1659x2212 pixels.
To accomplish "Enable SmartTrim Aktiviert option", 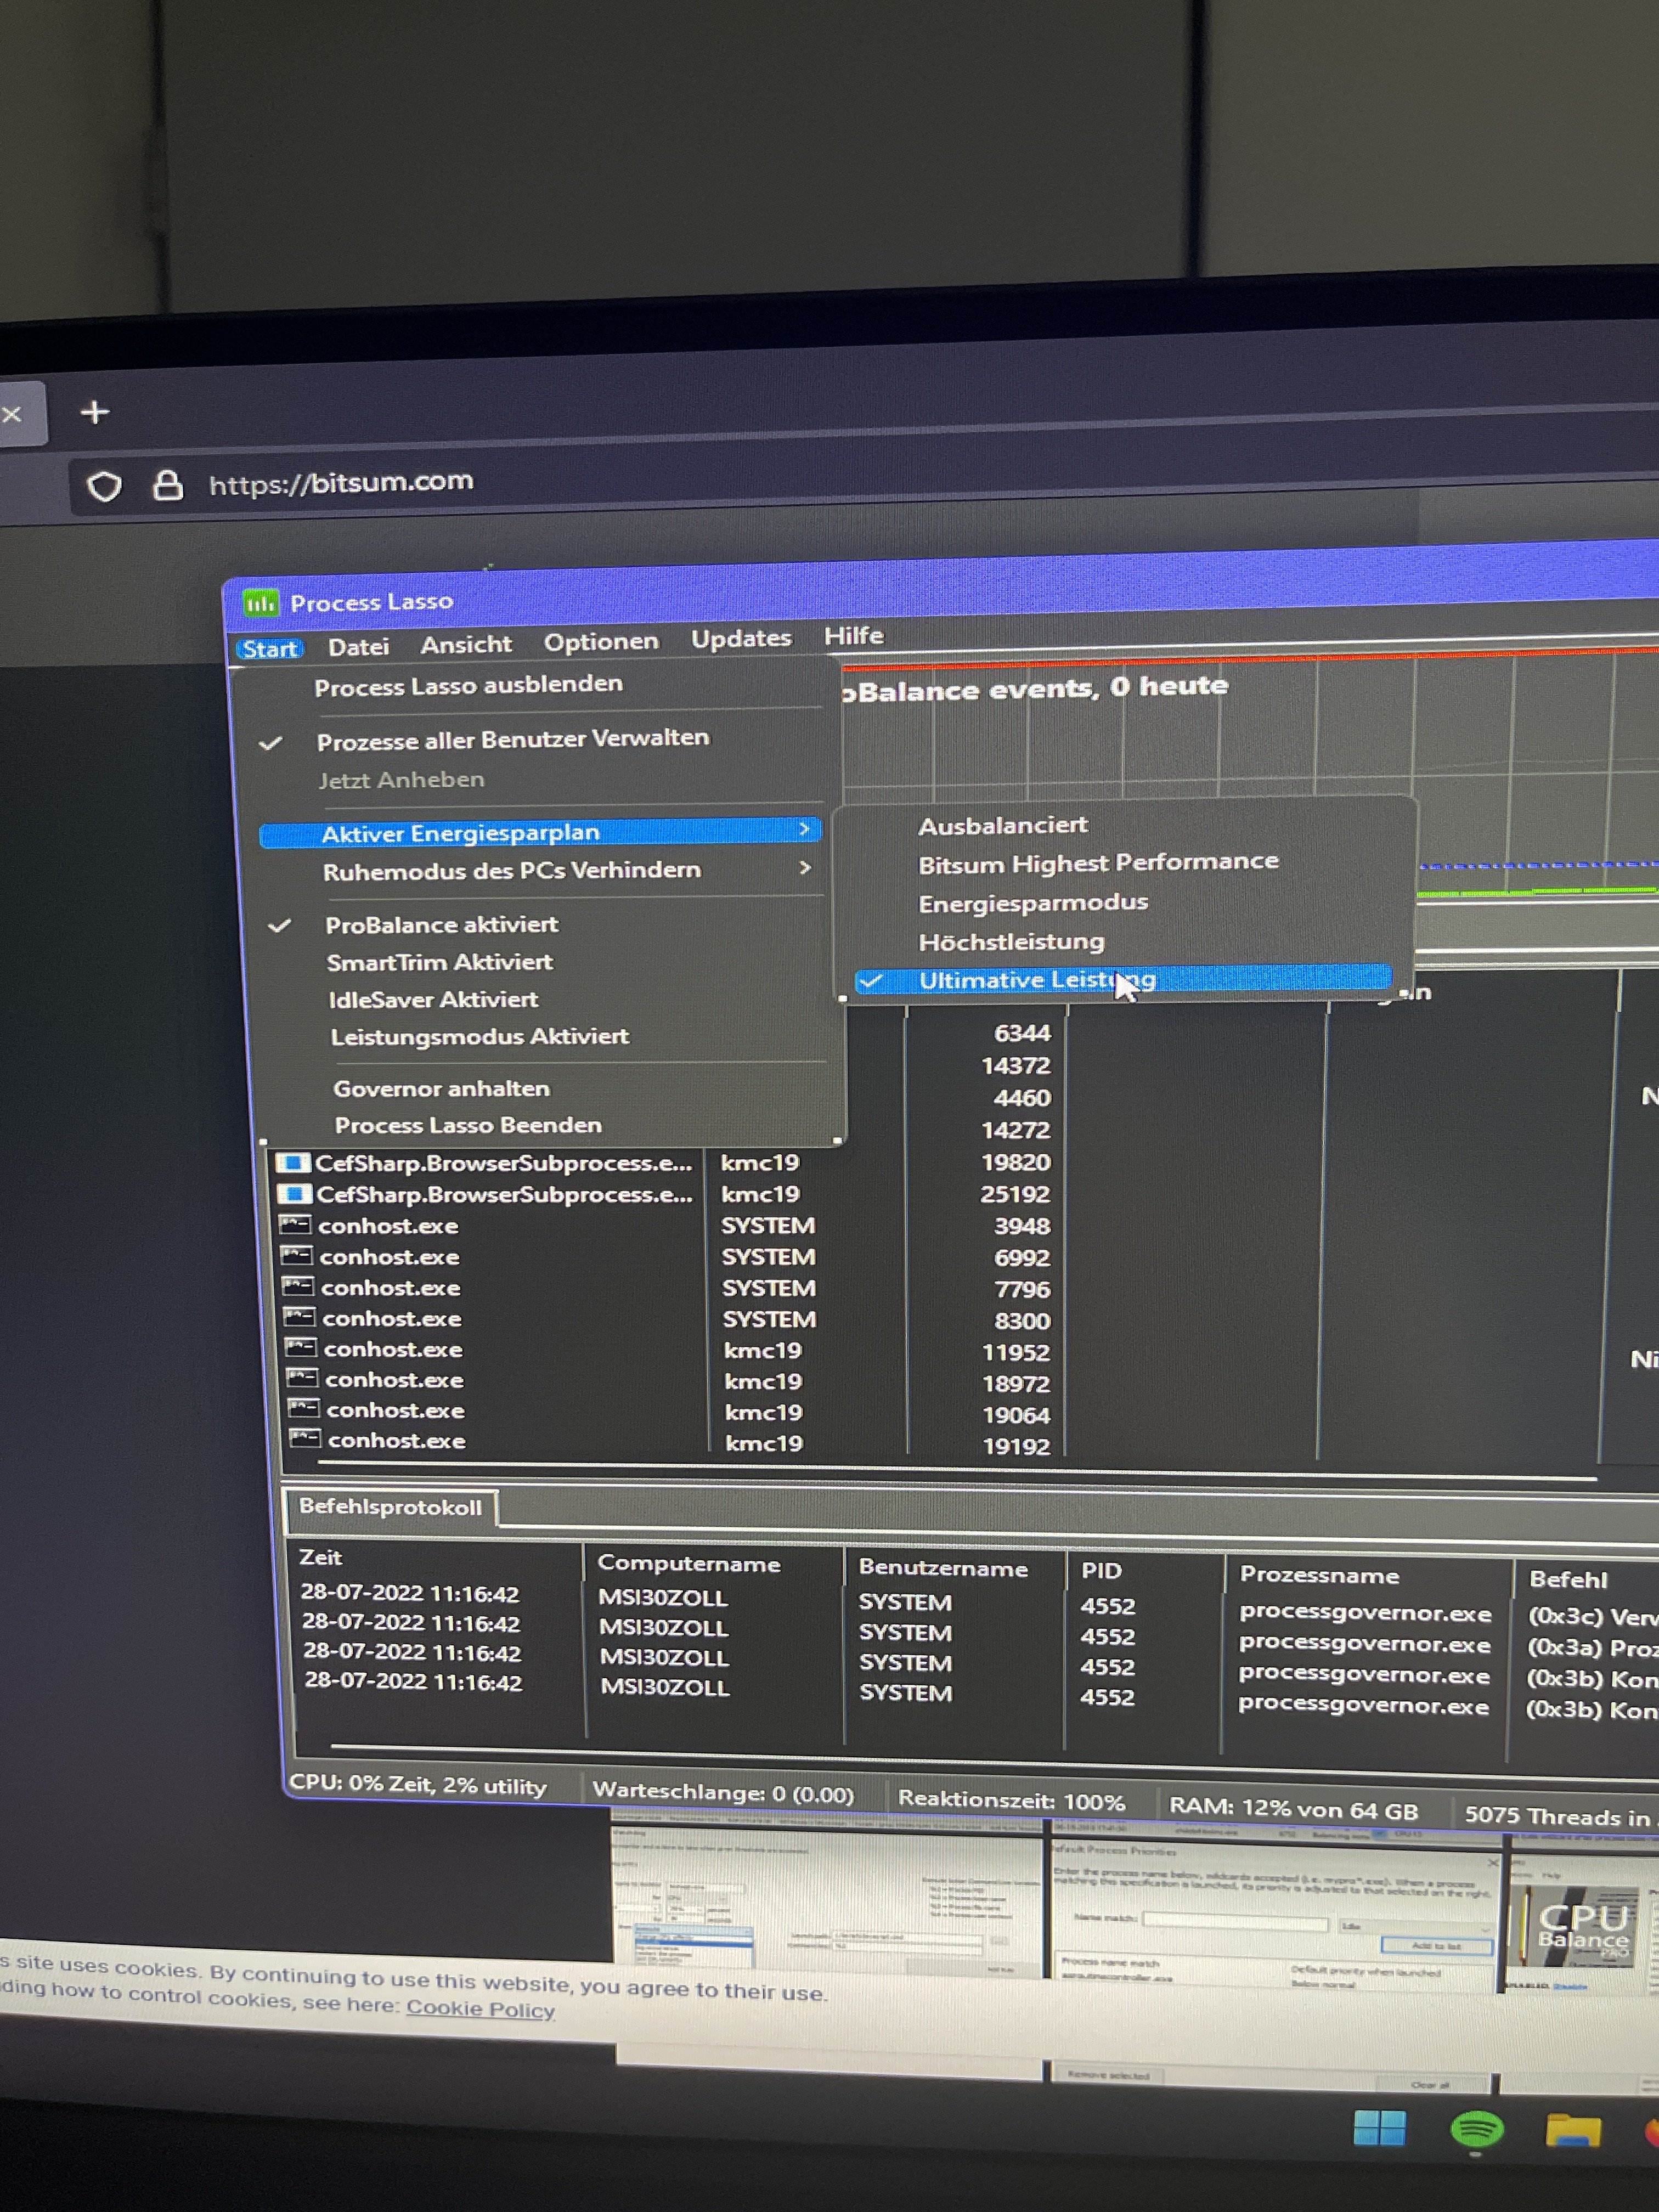I will (x=439, y=962).
